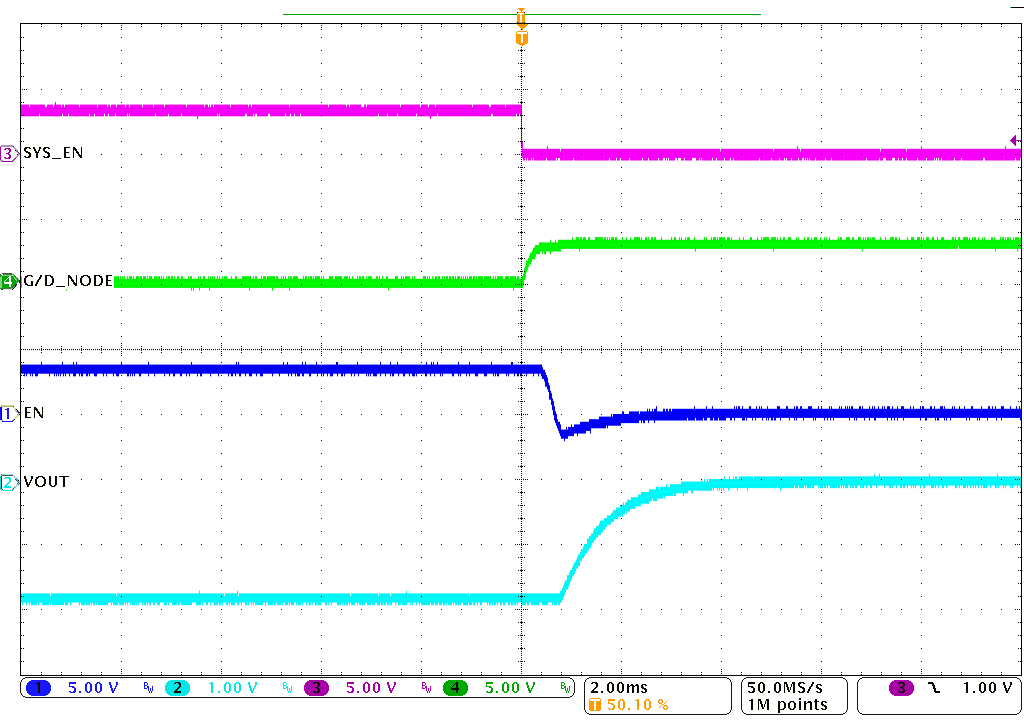Click the channel 4 green badge
The width and height of the screenshot is (1024, 724).
coord(455,688)
